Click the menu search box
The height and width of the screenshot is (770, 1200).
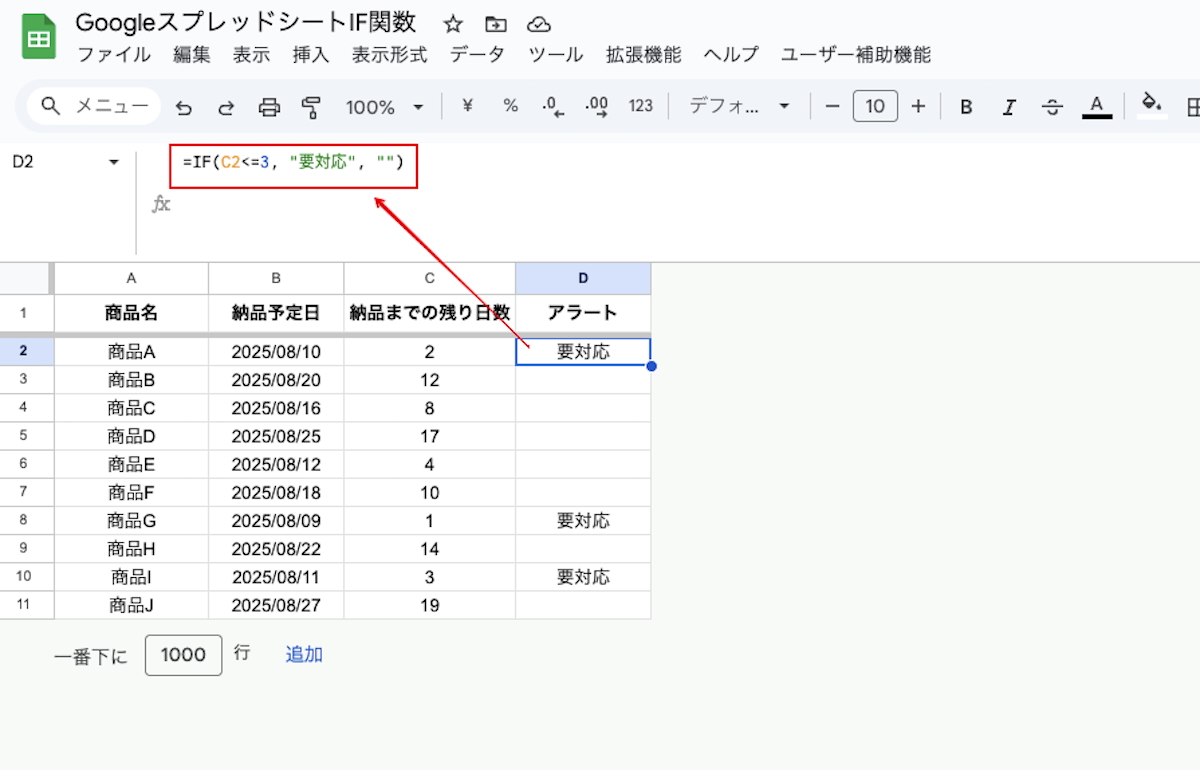tap(94, 106)
